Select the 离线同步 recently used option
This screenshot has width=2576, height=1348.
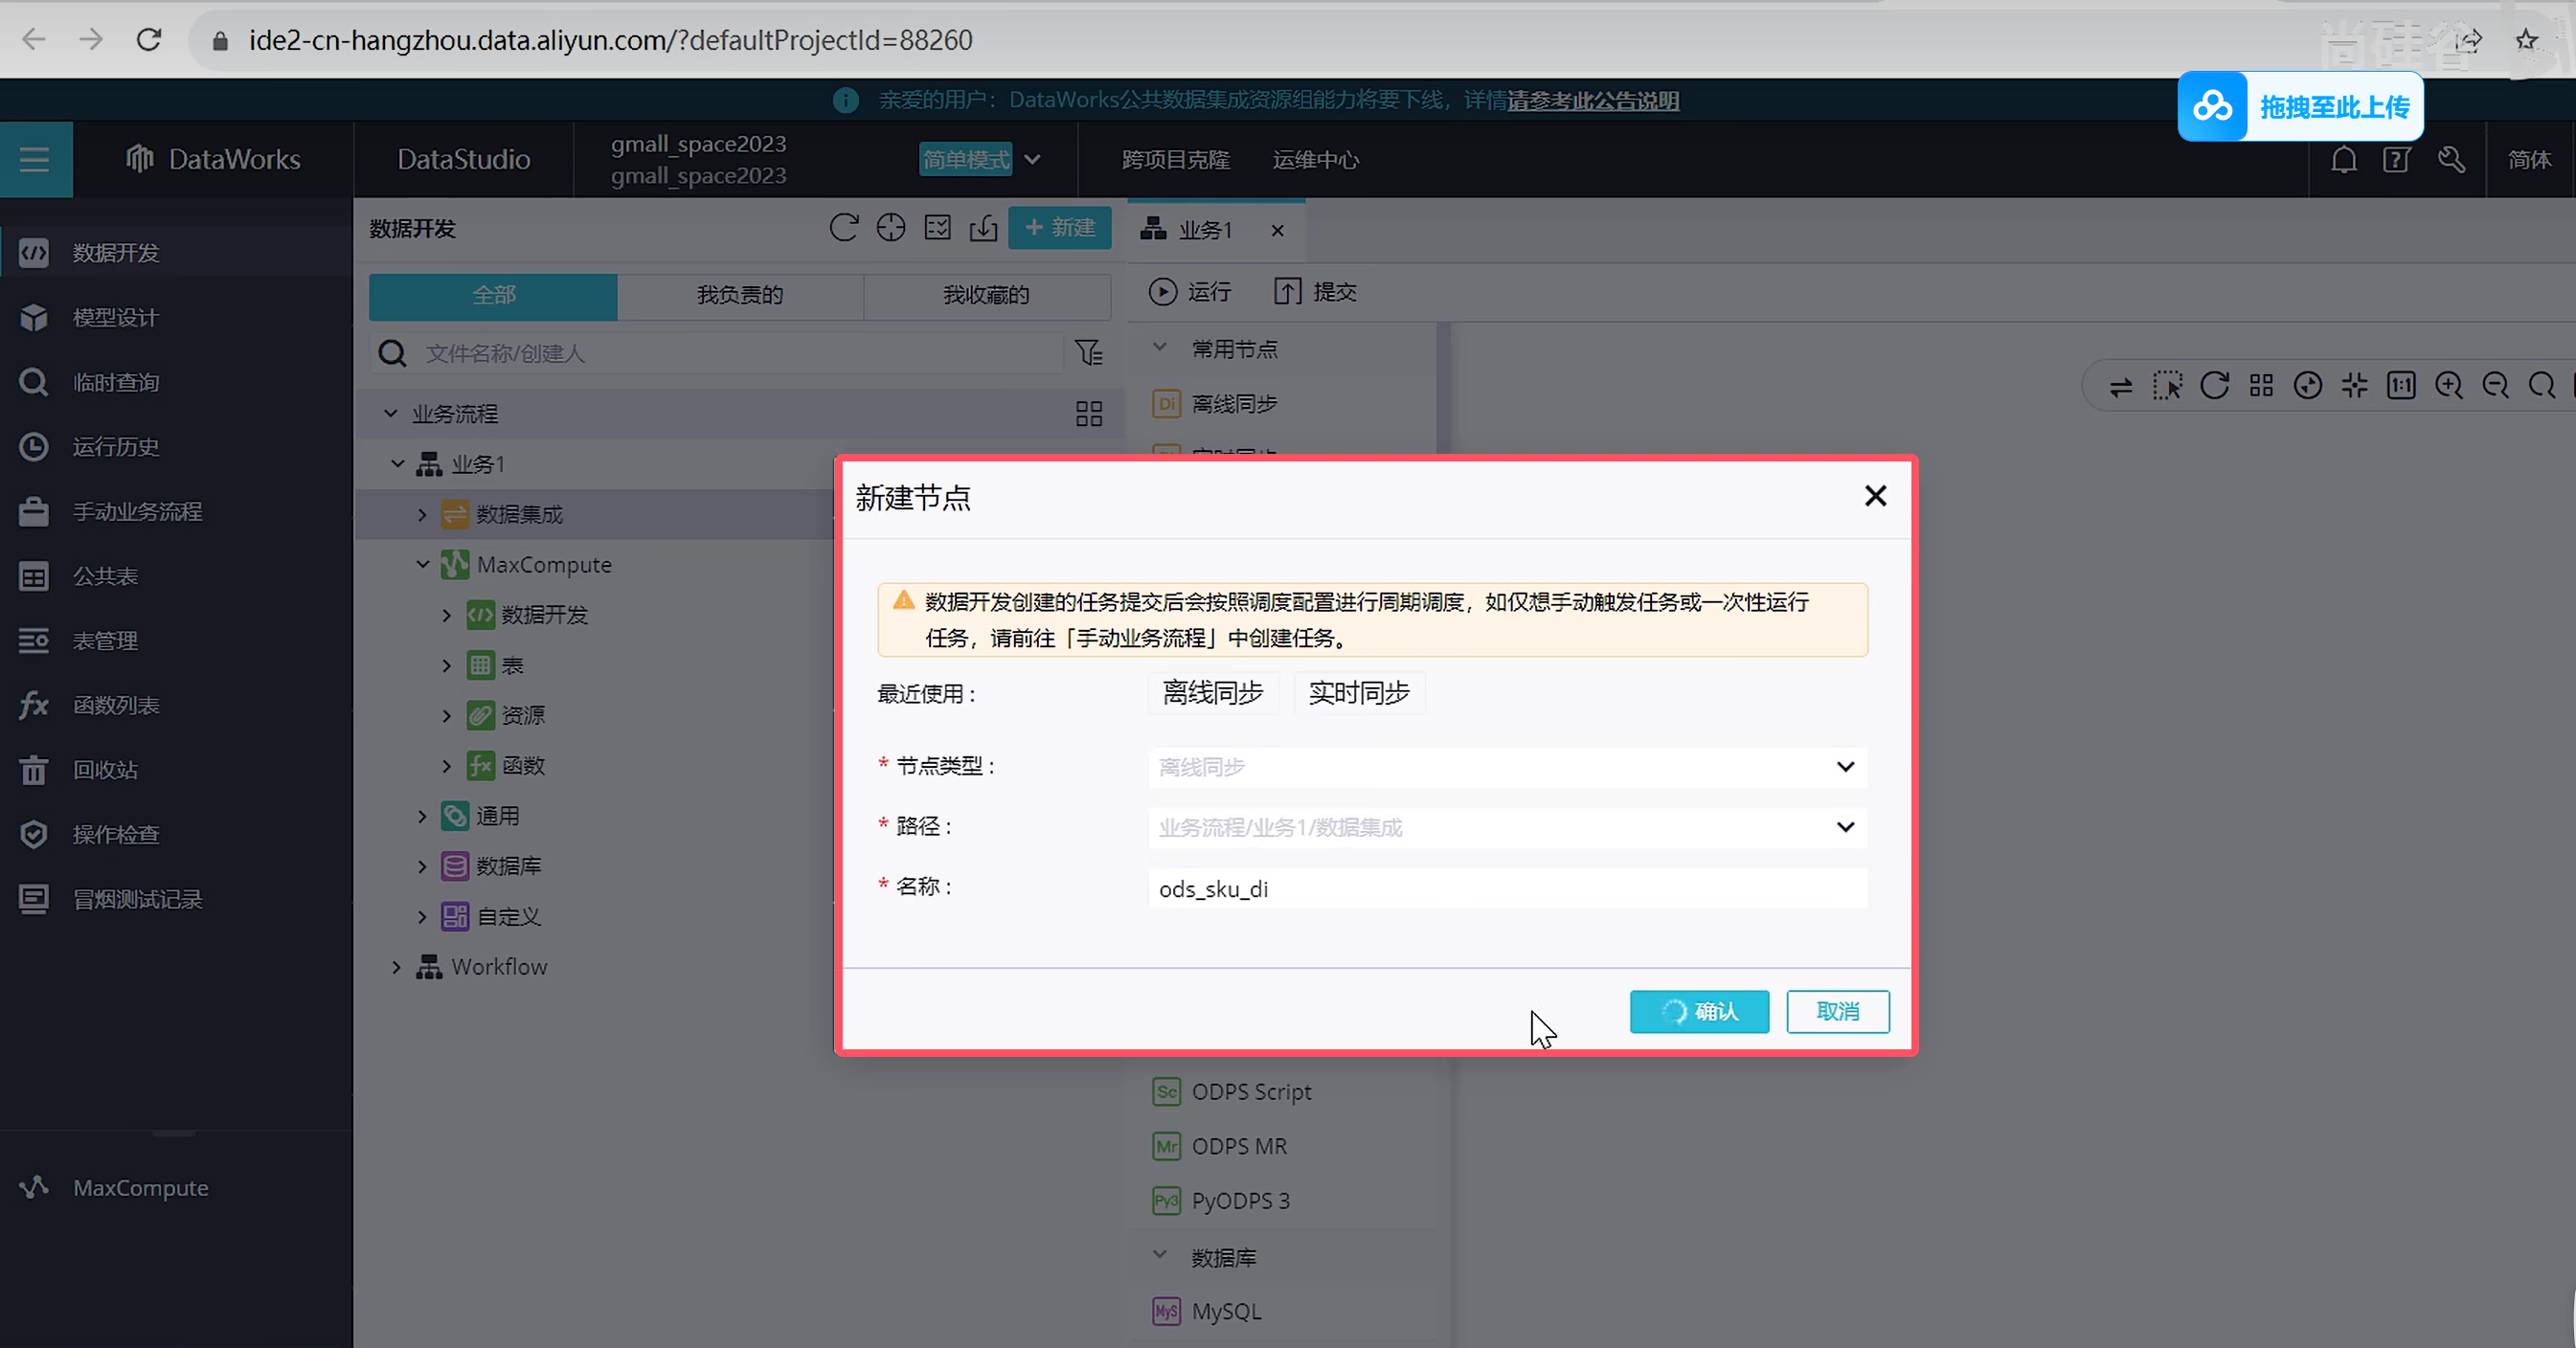[1212, 693]
